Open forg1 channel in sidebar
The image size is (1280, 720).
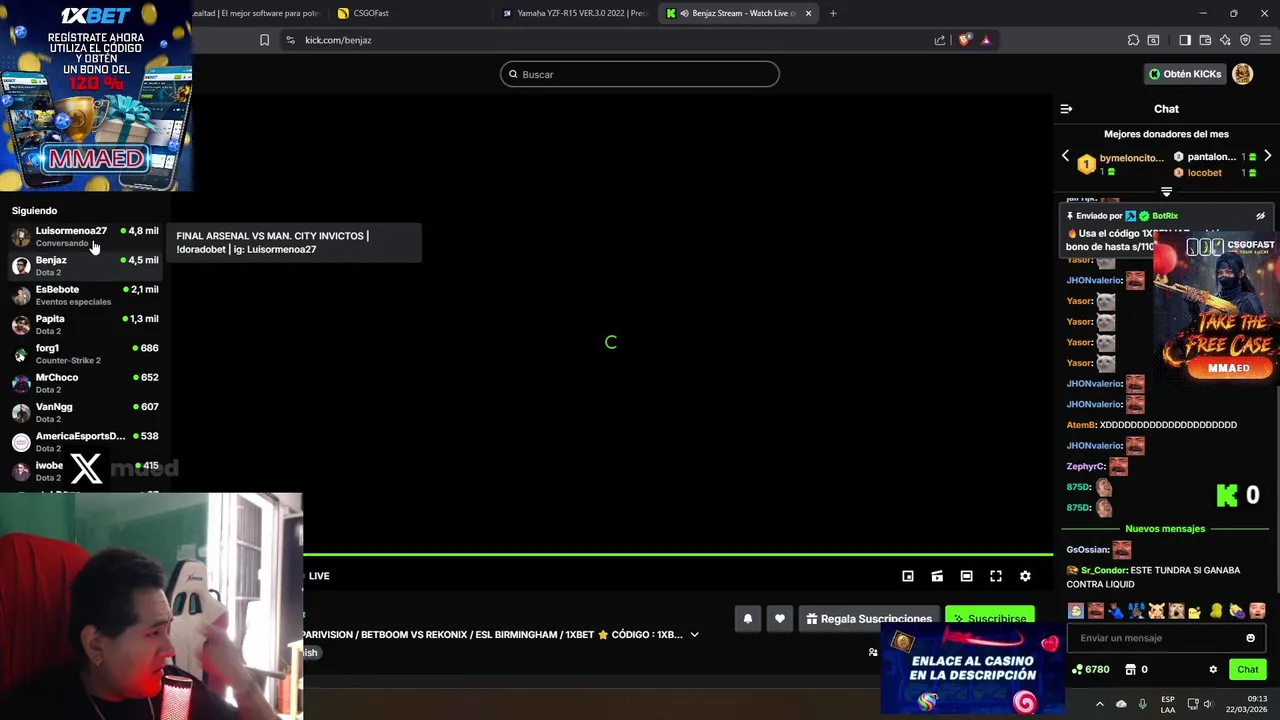point(84,354)
